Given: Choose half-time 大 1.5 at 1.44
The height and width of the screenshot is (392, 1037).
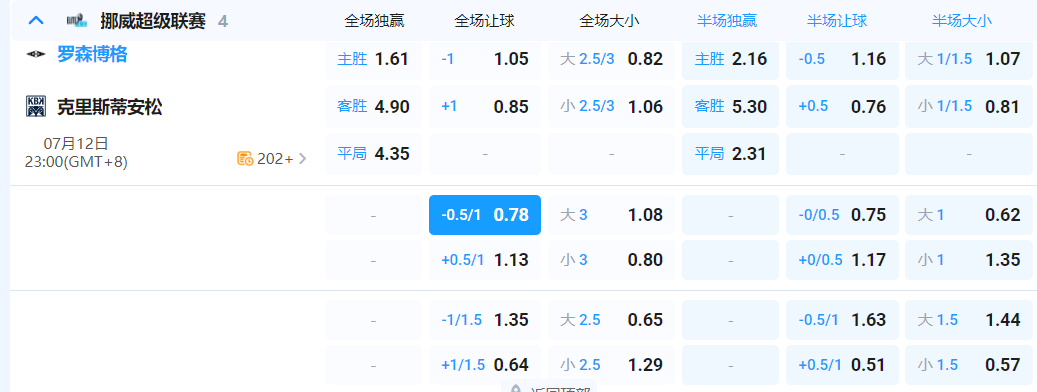Looking at the screenshot, I should 969,320.
